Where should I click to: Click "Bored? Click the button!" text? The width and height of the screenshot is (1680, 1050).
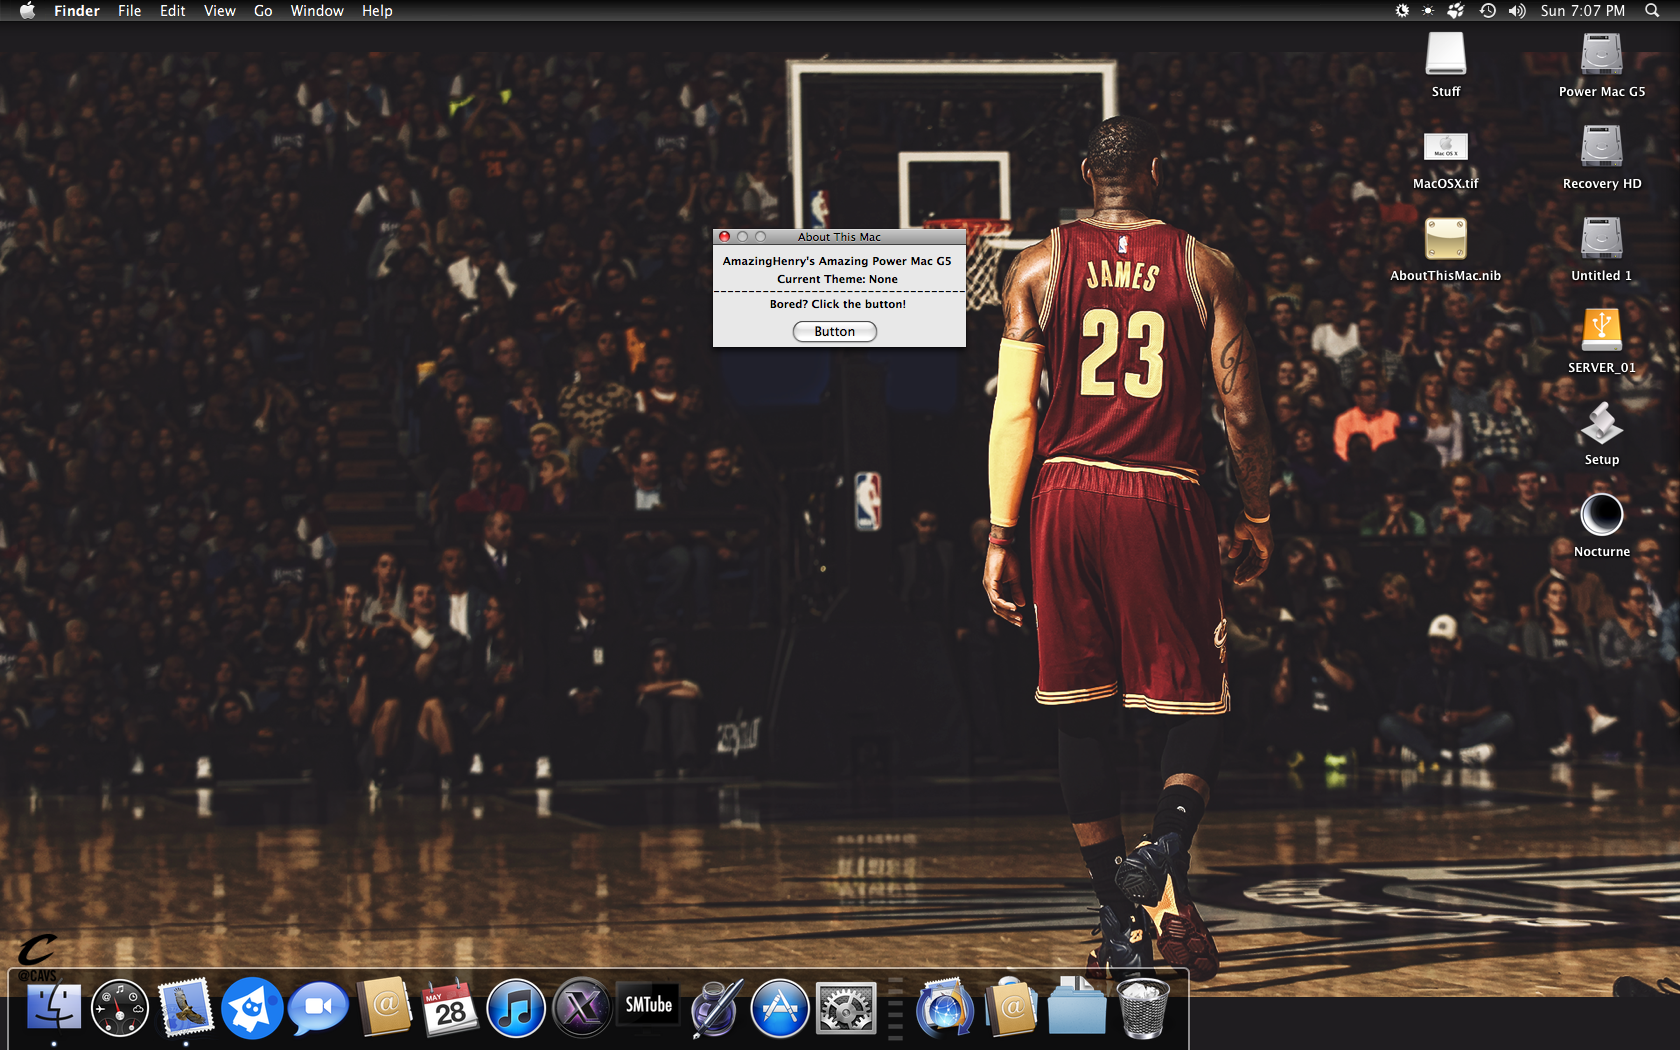(838, 304)
